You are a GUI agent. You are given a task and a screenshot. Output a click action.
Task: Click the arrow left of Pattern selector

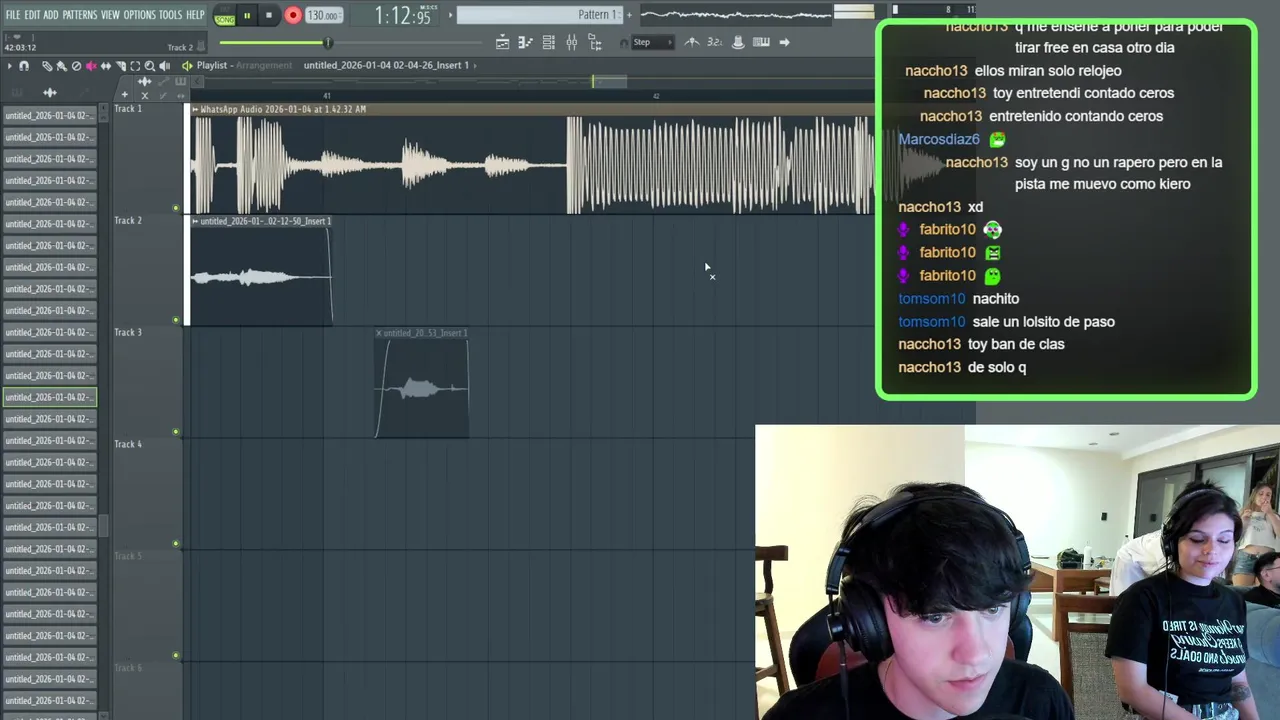pyautogui.click(x=451, y=15)
